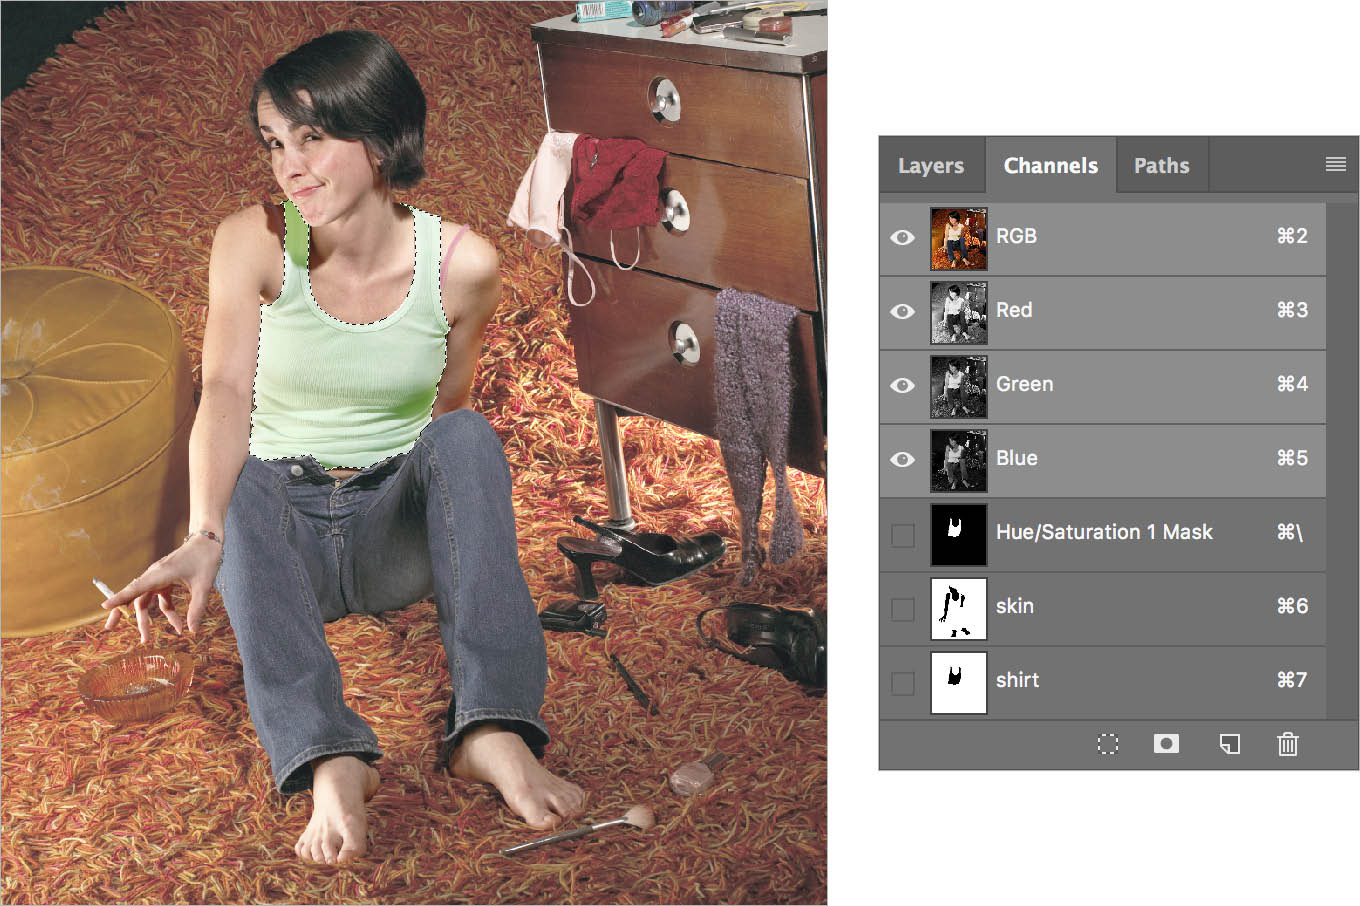Select the Channels tab
Image resolution: width=1360 pixels, height=906 pixels.
(x=1051, y=165)
